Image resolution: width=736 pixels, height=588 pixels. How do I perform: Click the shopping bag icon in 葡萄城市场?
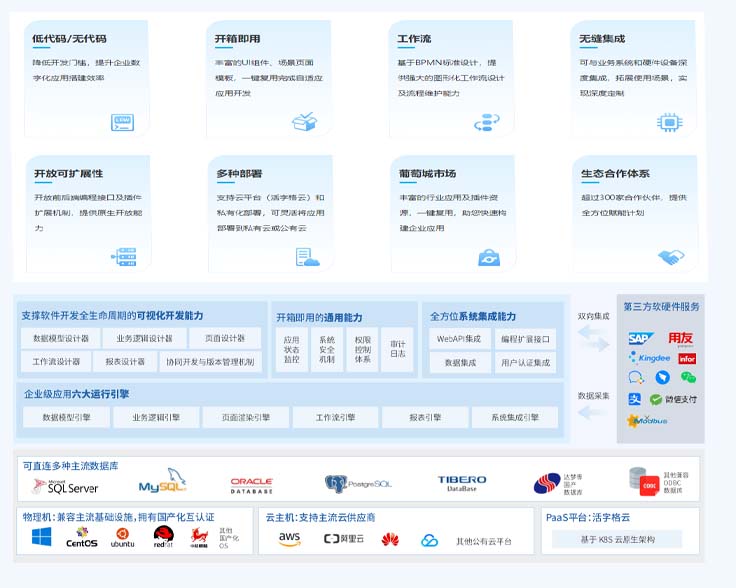pyautogui.click(x=488, y=257)
